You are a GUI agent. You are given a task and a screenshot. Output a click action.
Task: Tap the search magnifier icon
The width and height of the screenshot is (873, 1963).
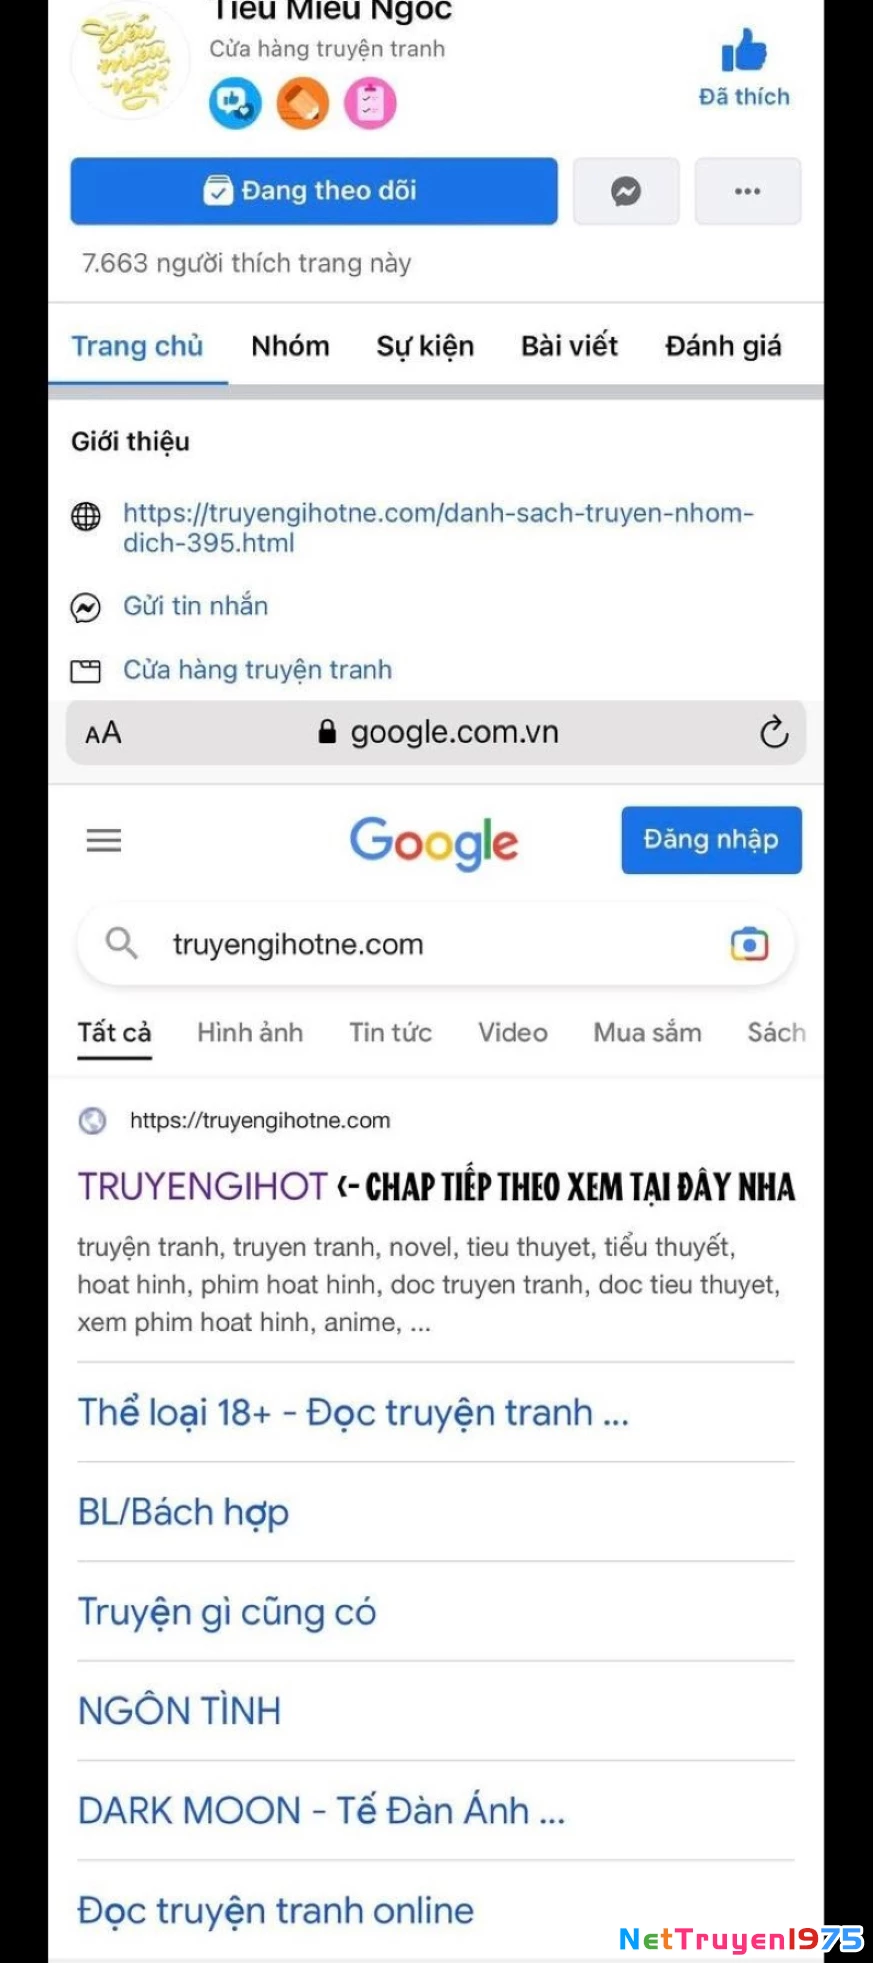click(x=121, y=943)
